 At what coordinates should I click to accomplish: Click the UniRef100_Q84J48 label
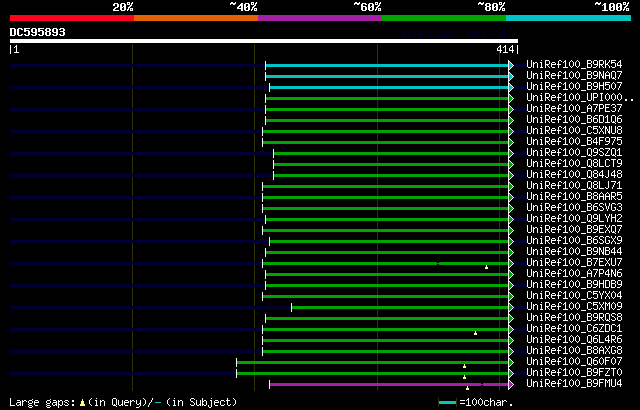pyautogui.click(x=574, y=175)
